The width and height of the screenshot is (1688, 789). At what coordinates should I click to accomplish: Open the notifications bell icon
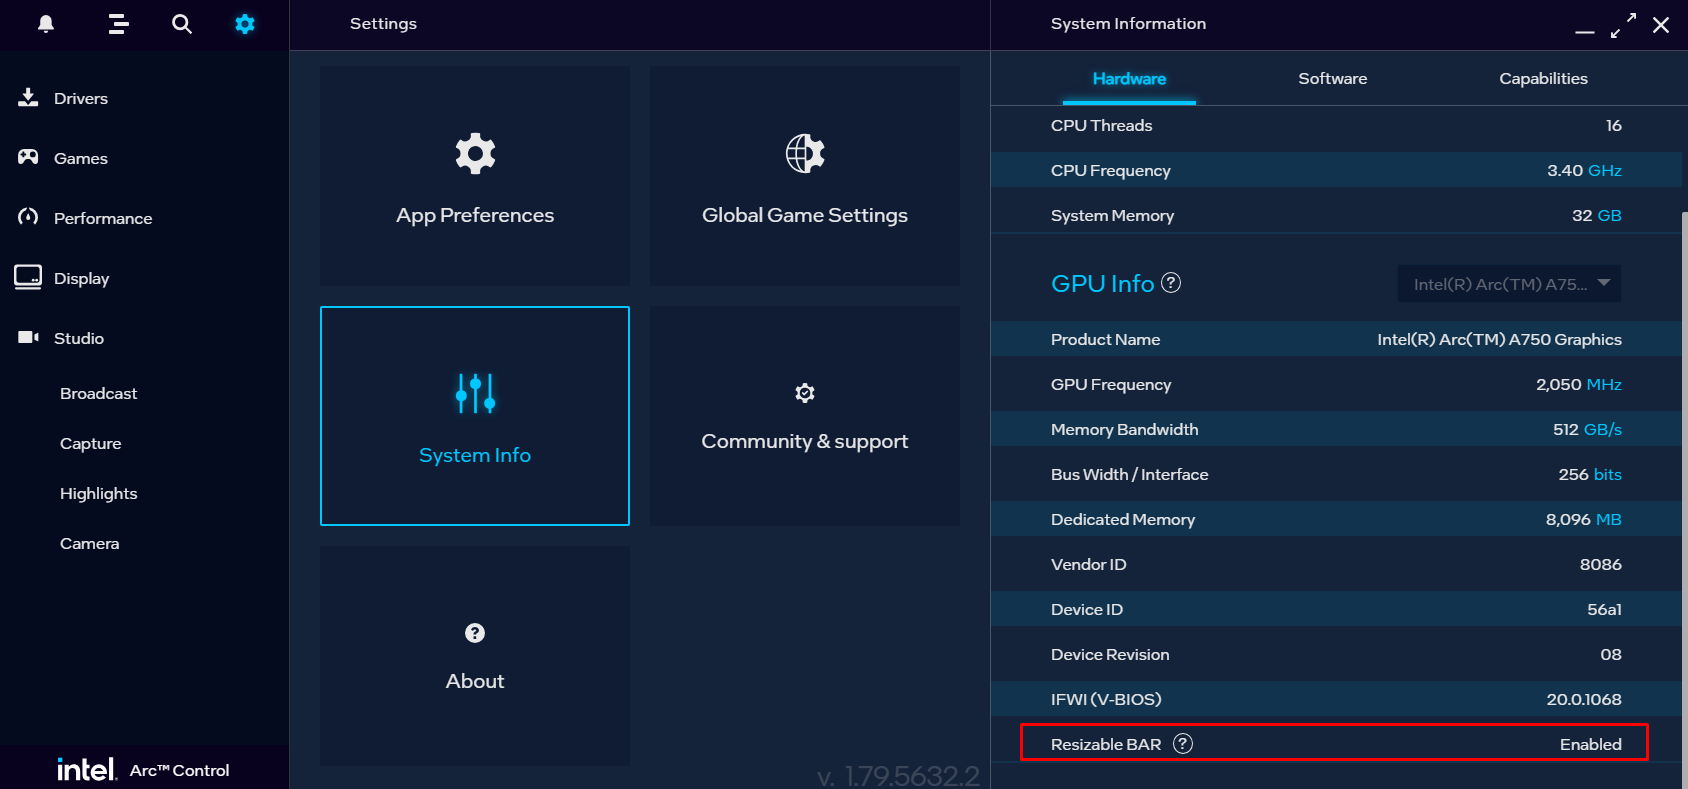(46, 24)
